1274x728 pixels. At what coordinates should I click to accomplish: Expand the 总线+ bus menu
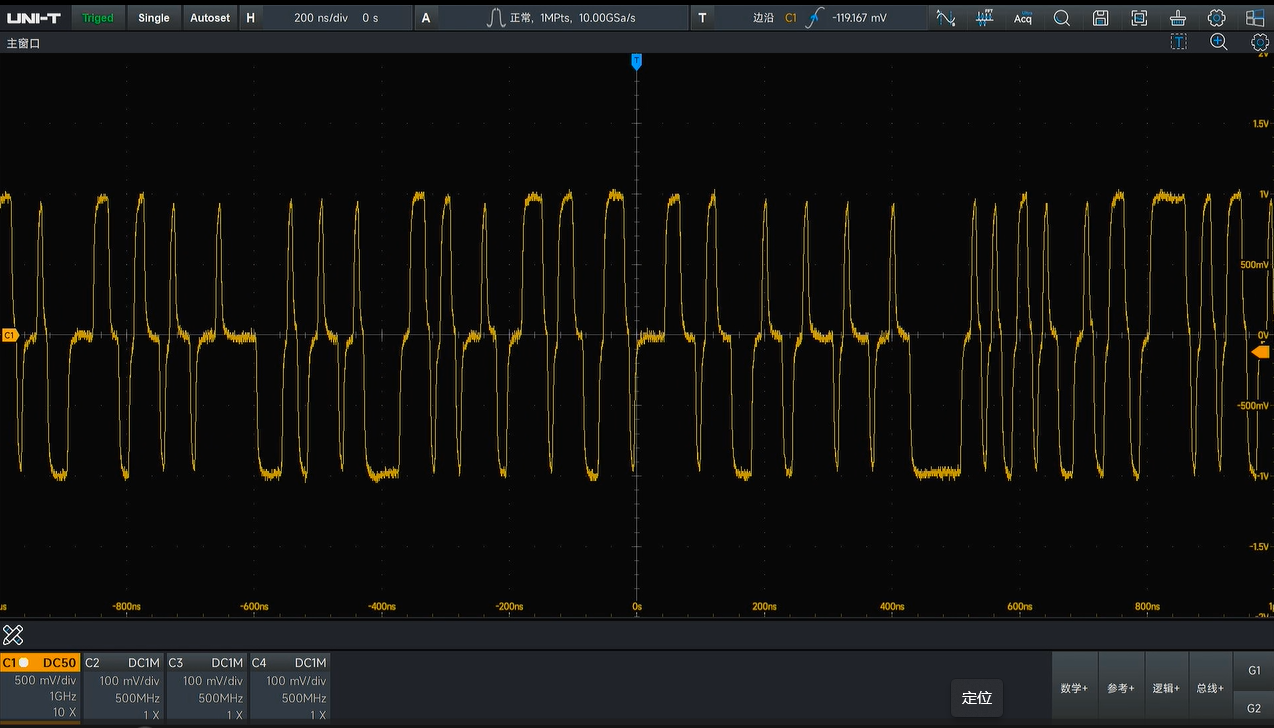point(1210,688)
